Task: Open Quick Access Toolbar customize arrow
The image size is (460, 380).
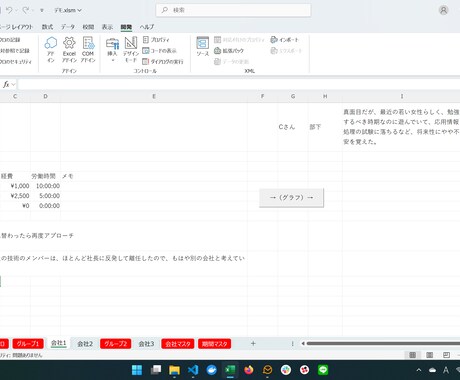Action: click(x=42, y=10)
